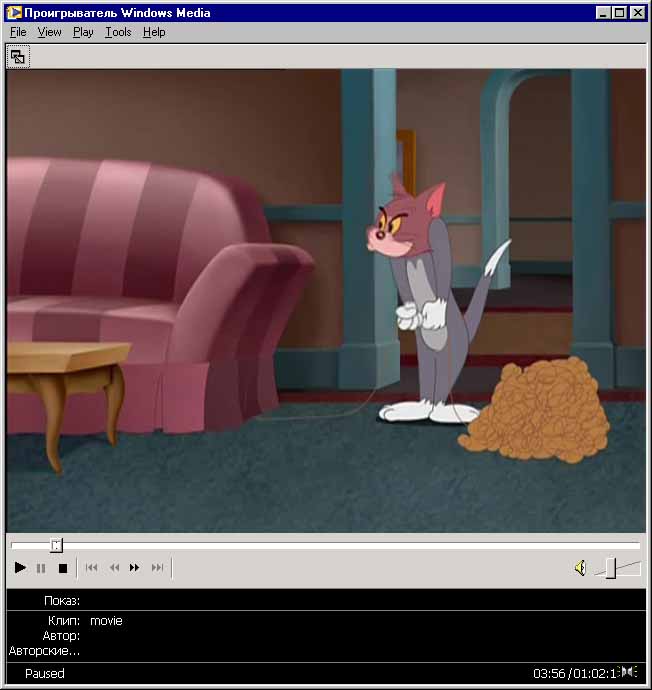Screen dimensions: 652x690
Task: Click the paused video frame
Action: [x=326, y=301]
